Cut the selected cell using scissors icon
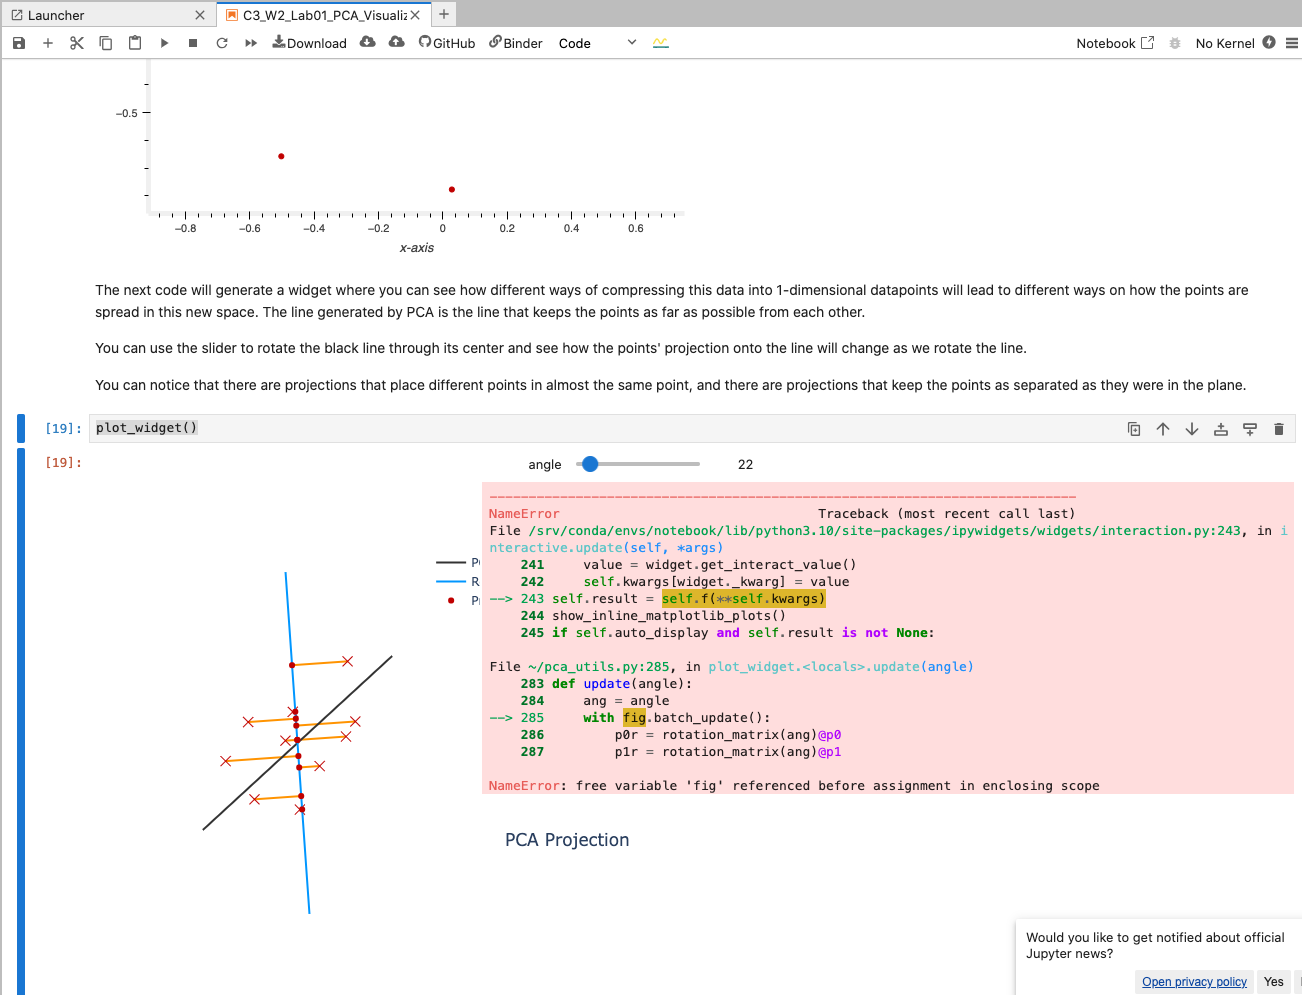 click(77, 43)
